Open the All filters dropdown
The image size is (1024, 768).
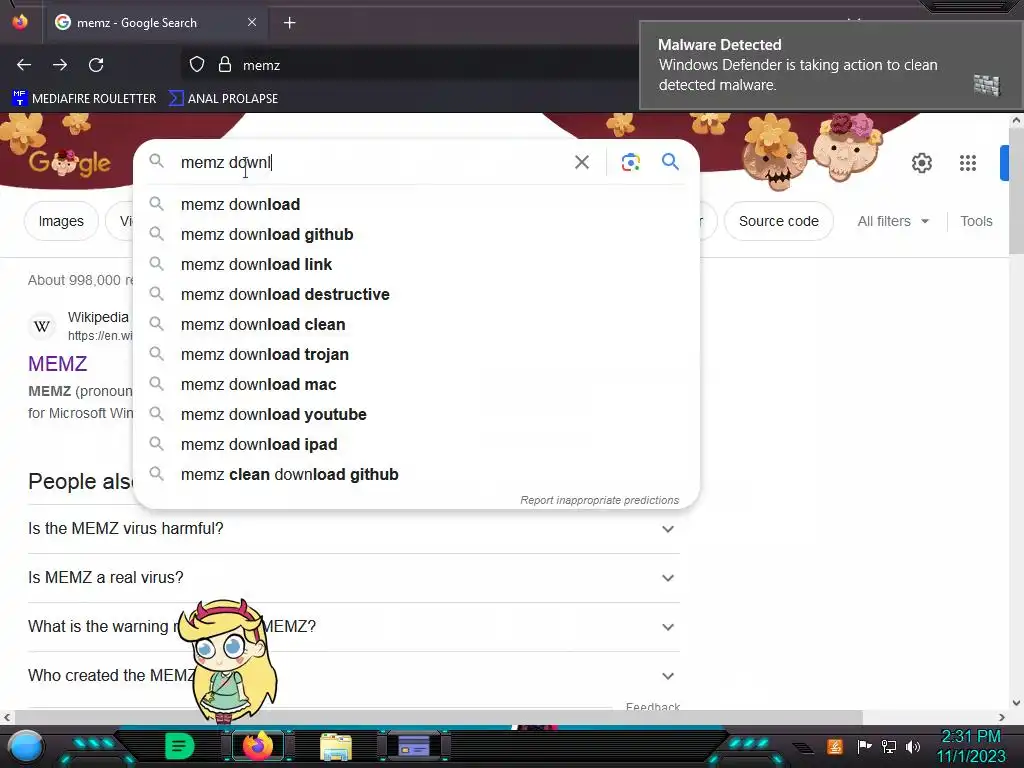tap(893, 221)
